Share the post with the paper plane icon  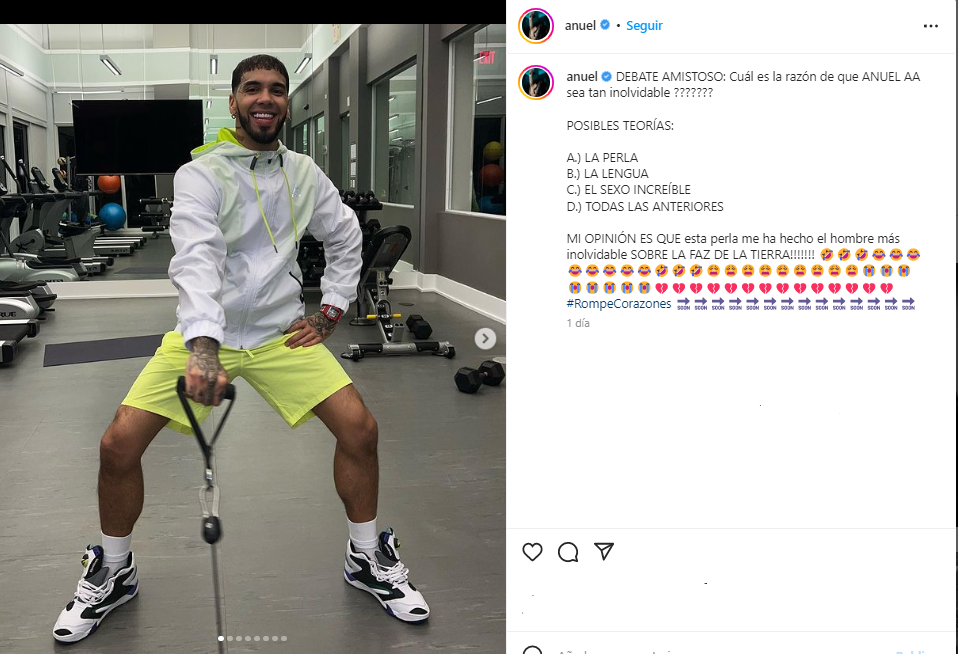point(604,551)
